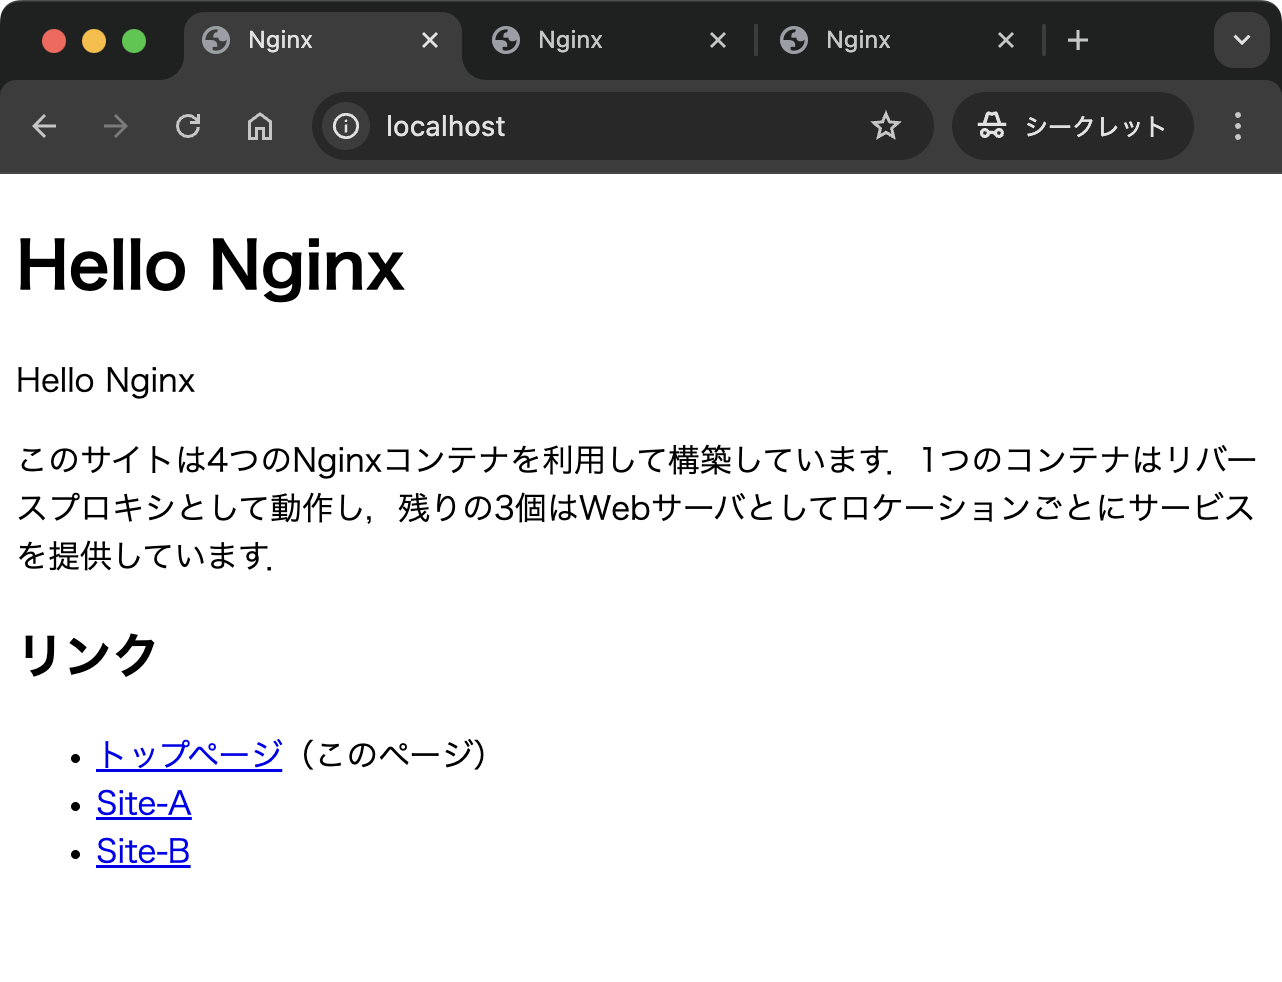
Task: Switch to the second Nginx tab
Action: tap(590, 40)
